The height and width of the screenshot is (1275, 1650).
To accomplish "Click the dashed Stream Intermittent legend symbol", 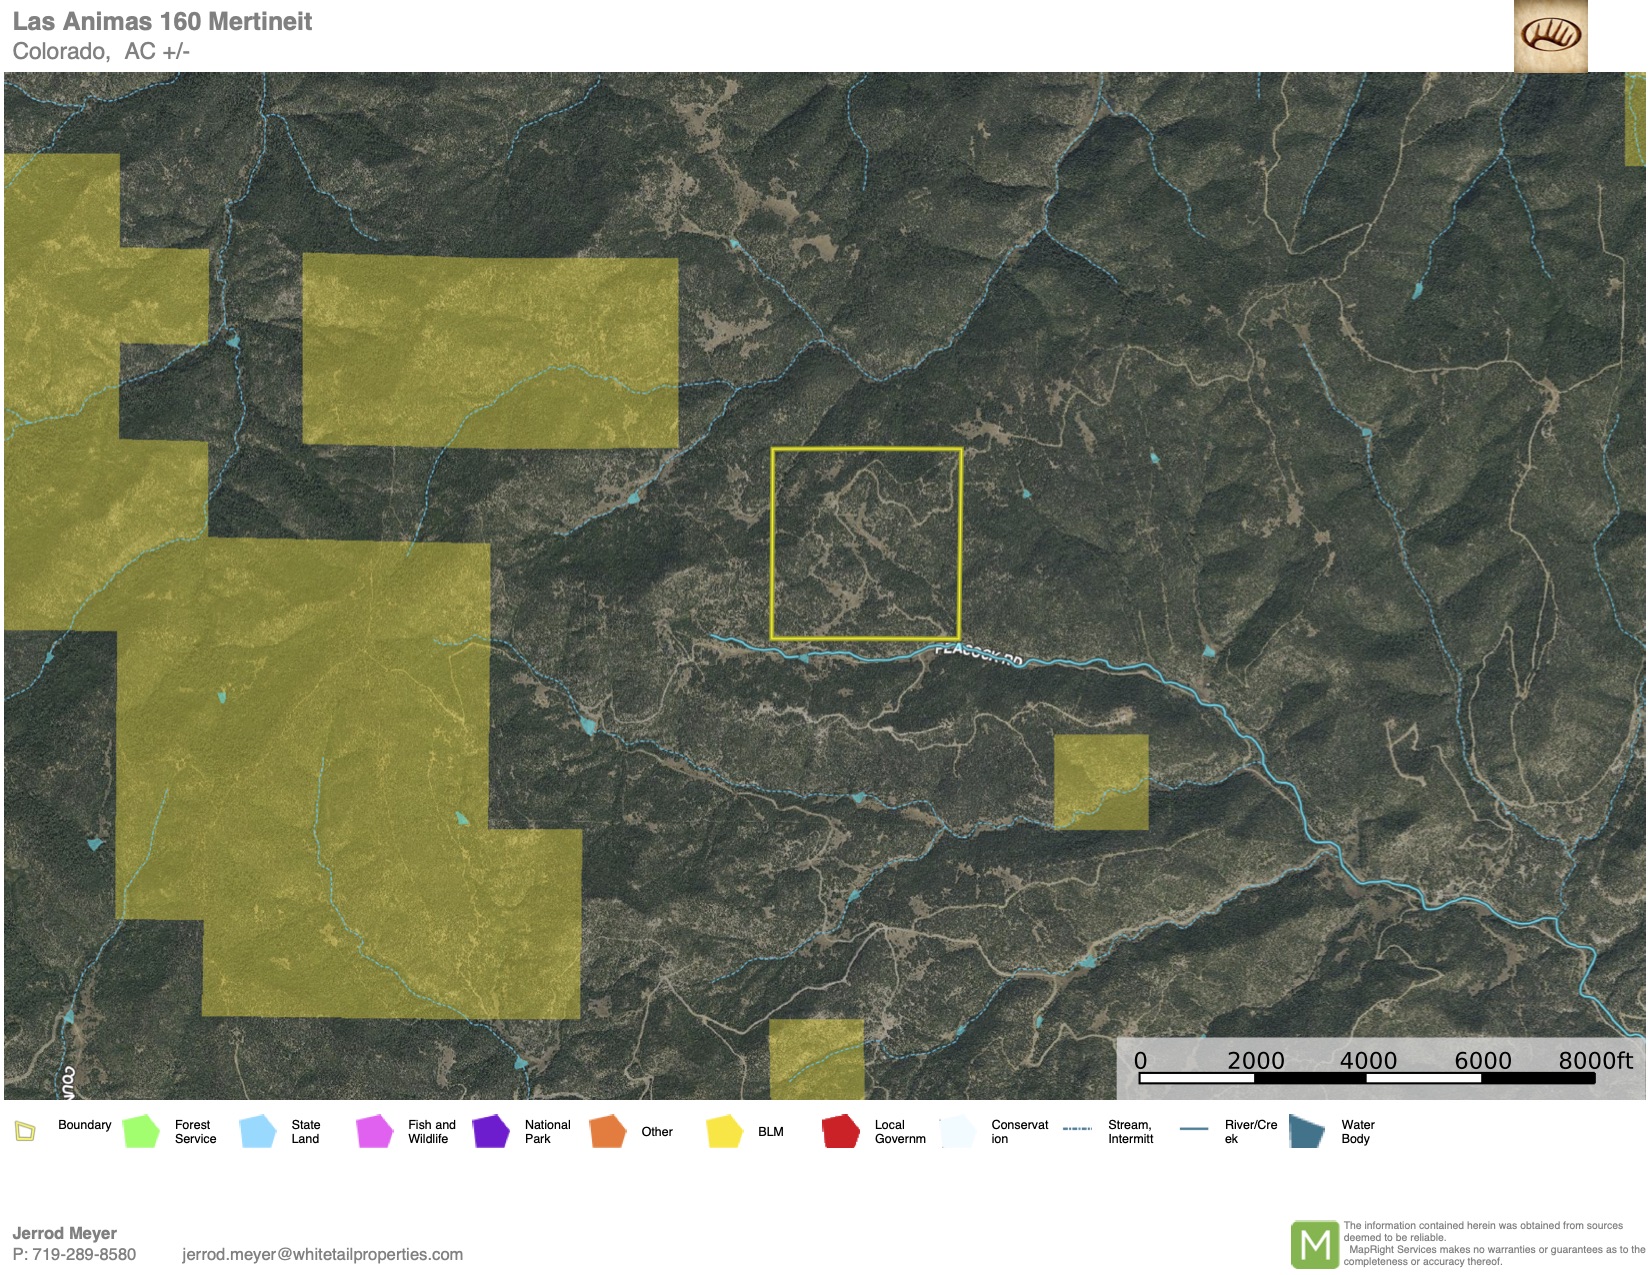I will click(1077, 1129).
